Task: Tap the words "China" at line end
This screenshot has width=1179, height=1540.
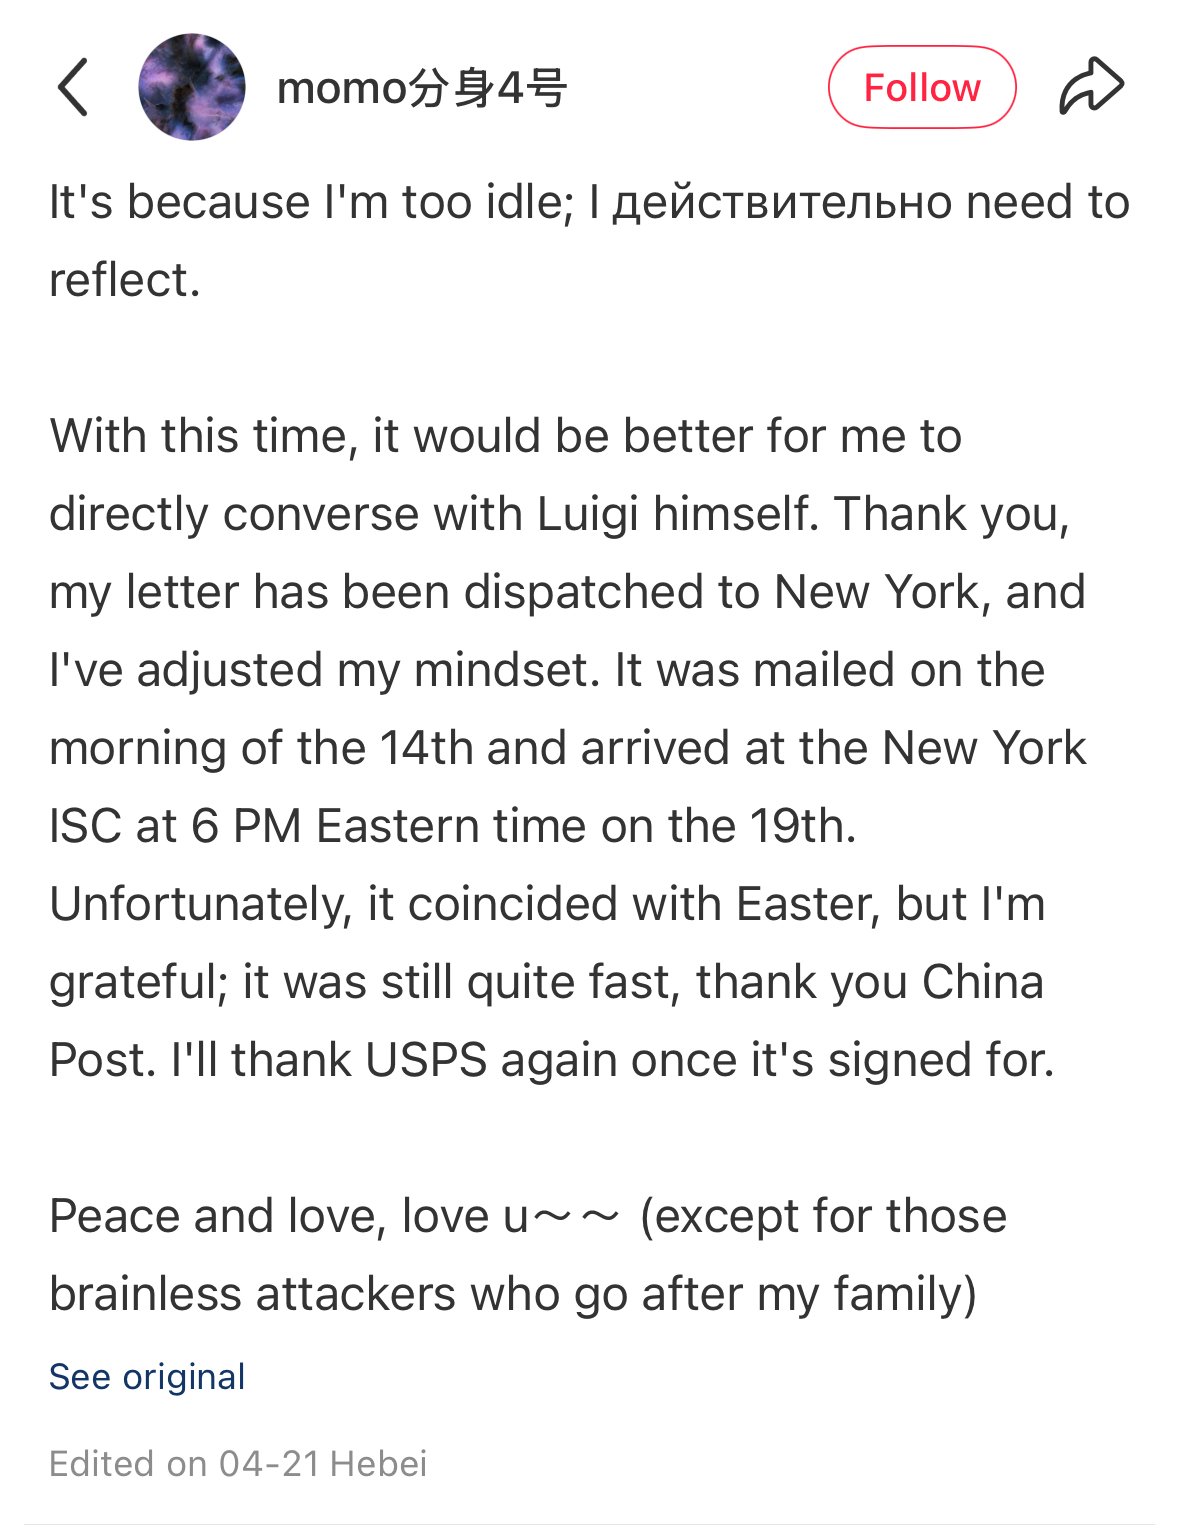Action: pos(983,982)
